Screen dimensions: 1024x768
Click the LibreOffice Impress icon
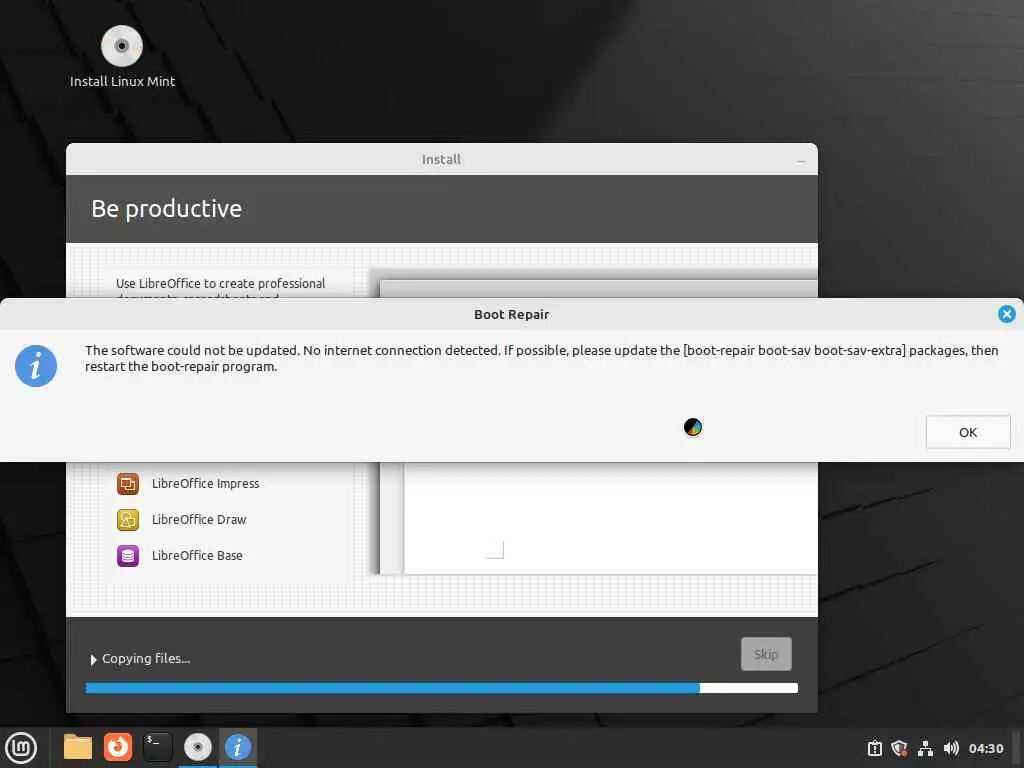pyautogui.click(x=128, y=484)
